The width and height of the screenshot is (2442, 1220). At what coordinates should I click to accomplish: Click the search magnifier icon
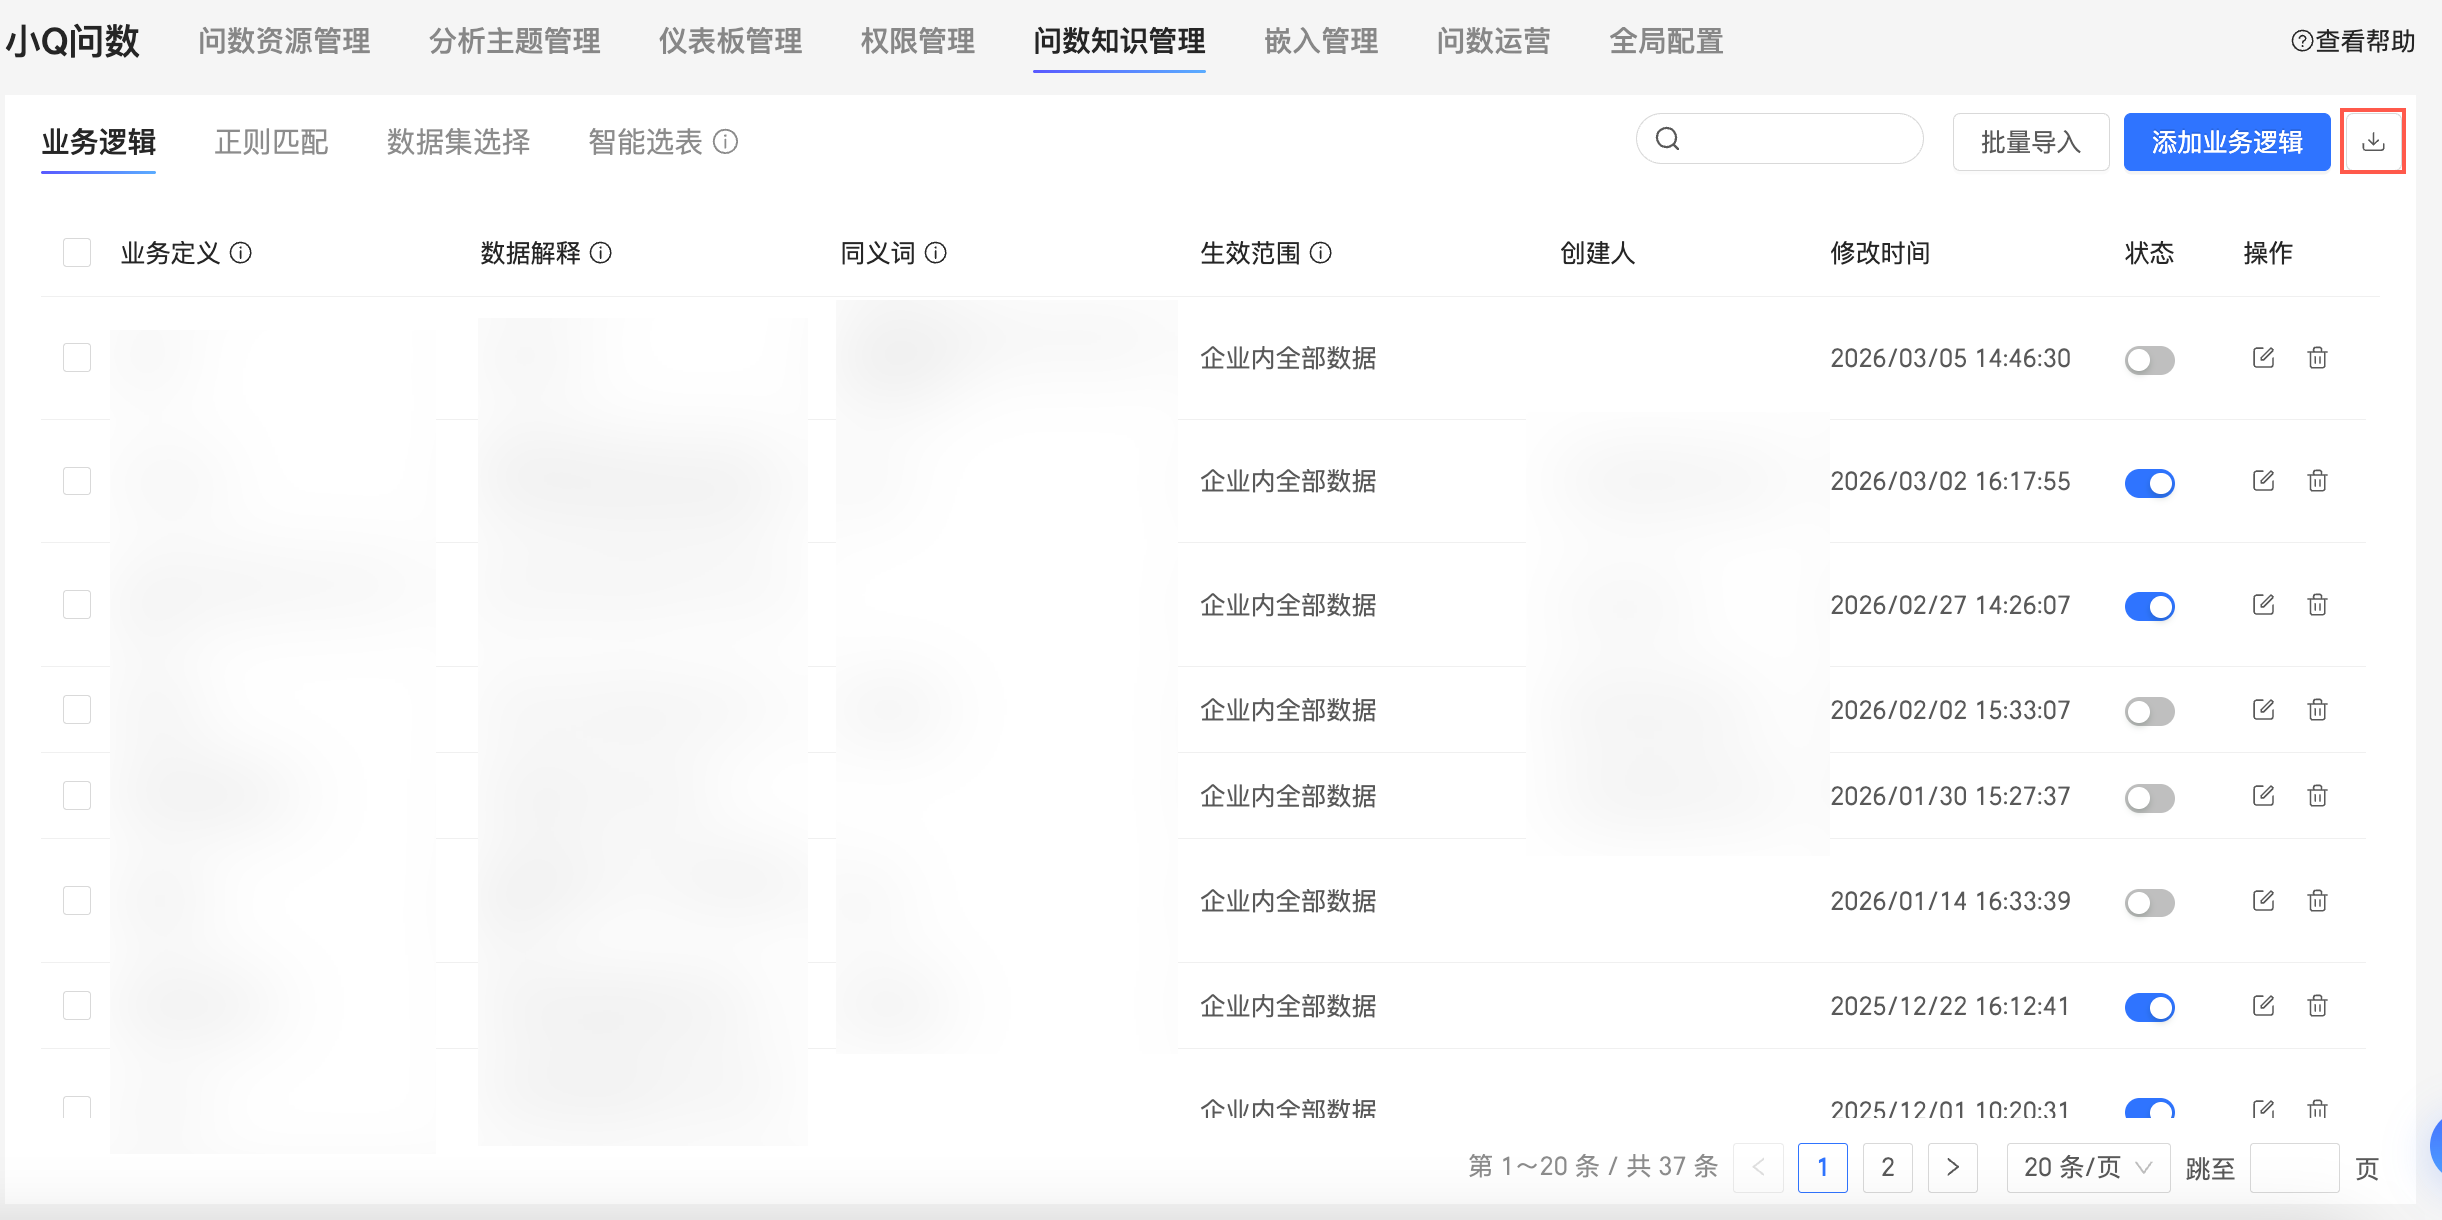point(1667,139)
